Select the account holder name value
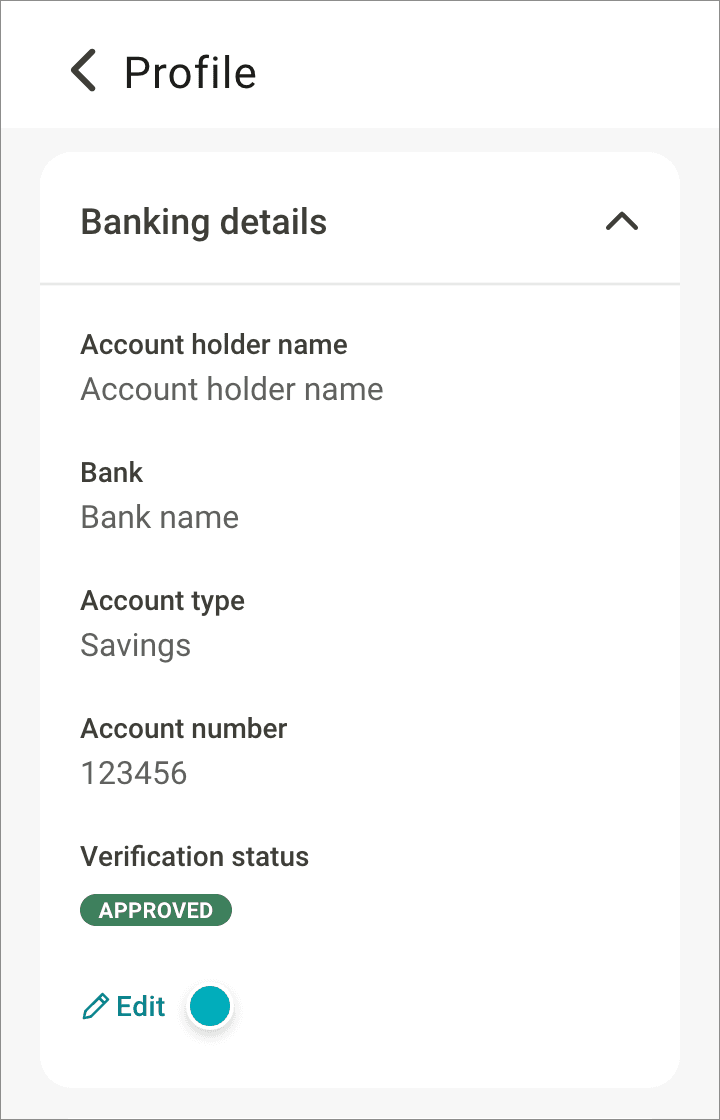 [x=232, y=389]
